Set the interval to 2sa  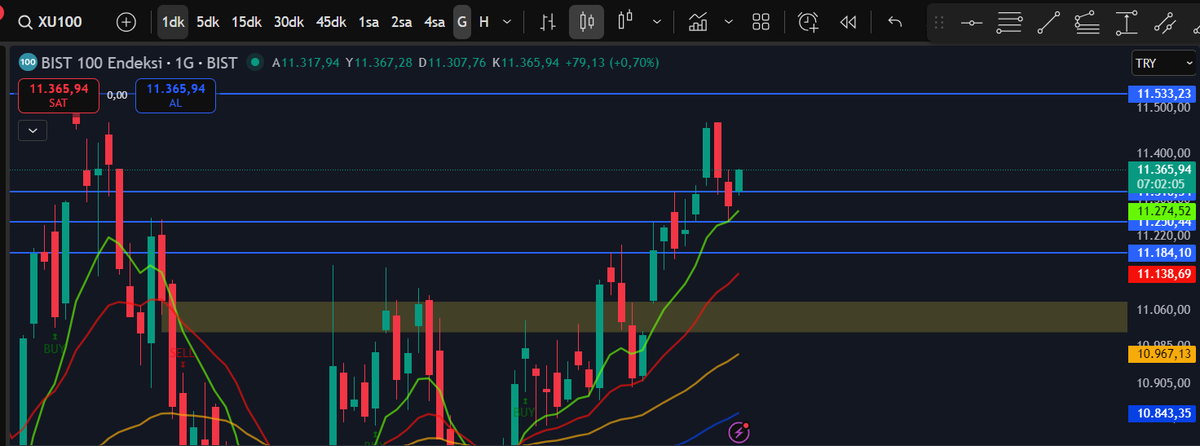point(401,21)
